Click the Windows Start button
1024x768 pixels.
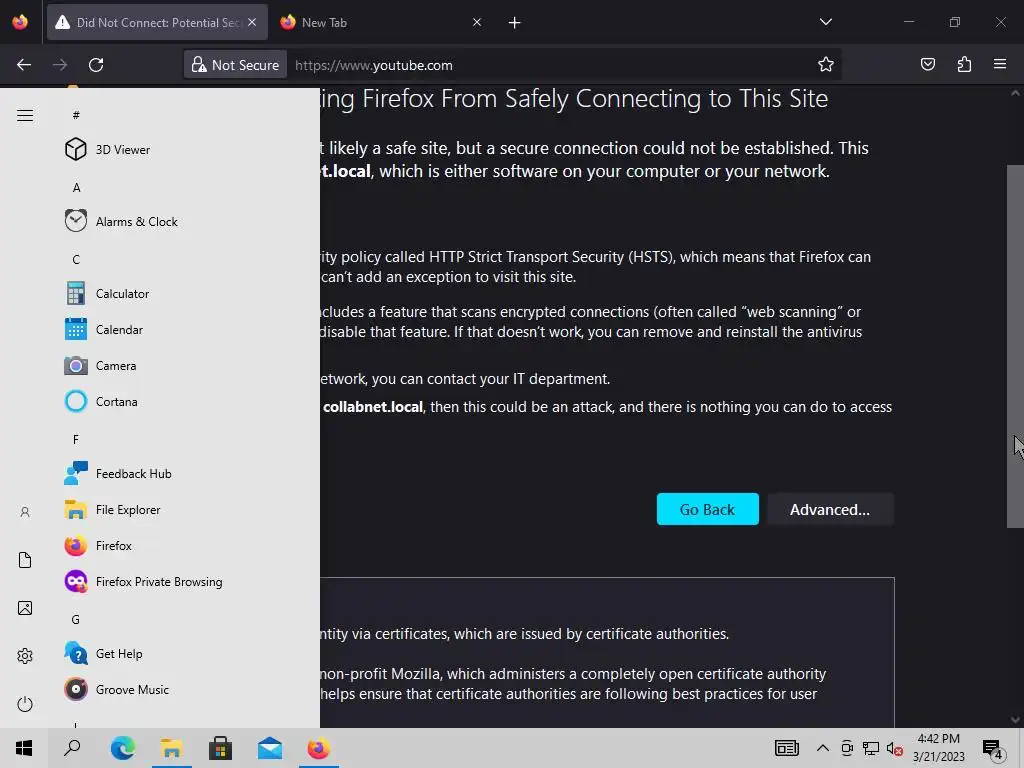coord(24,748)
